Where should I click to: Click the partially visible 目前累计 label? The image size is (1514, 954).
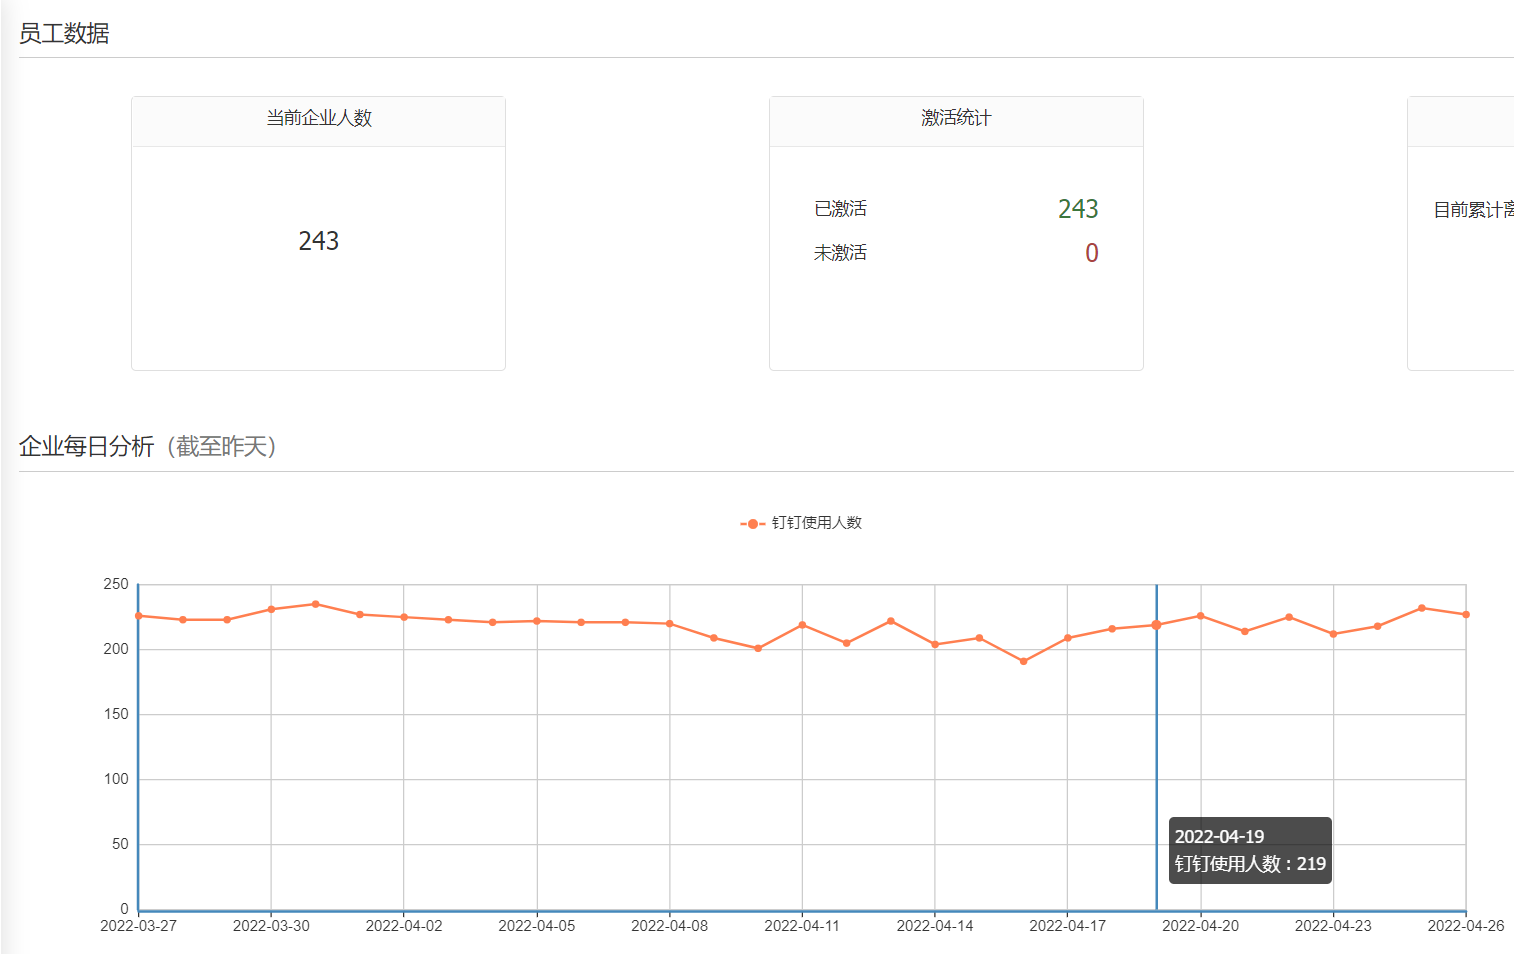(x=1472, y=210)
